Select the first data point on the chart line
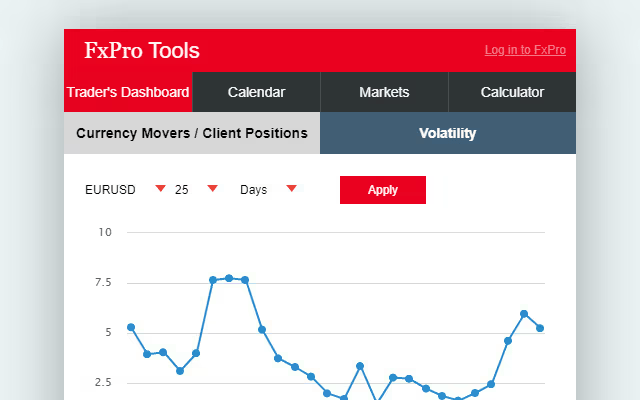The image size is (640, 400). [x=131, y=327]
